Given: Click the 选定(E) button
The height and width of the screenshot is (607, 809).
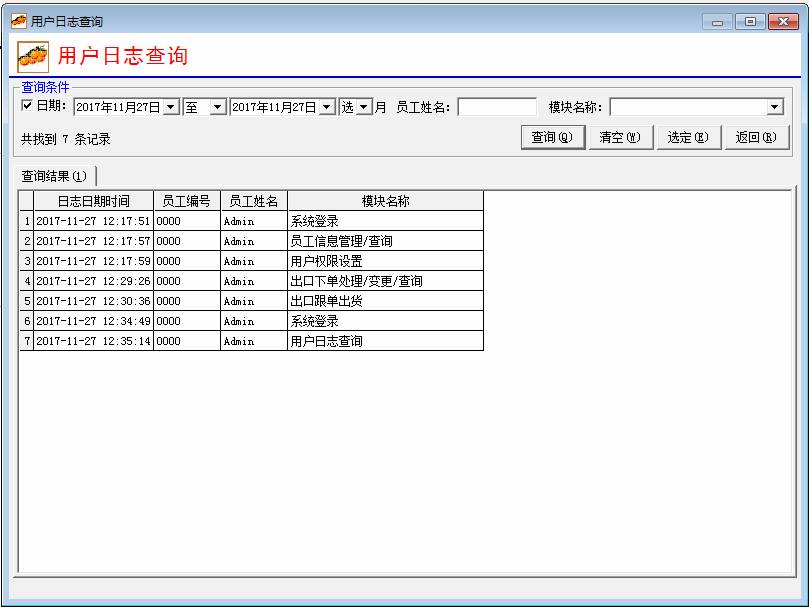Looking at the screenshot, I should [x=687, y=138].
